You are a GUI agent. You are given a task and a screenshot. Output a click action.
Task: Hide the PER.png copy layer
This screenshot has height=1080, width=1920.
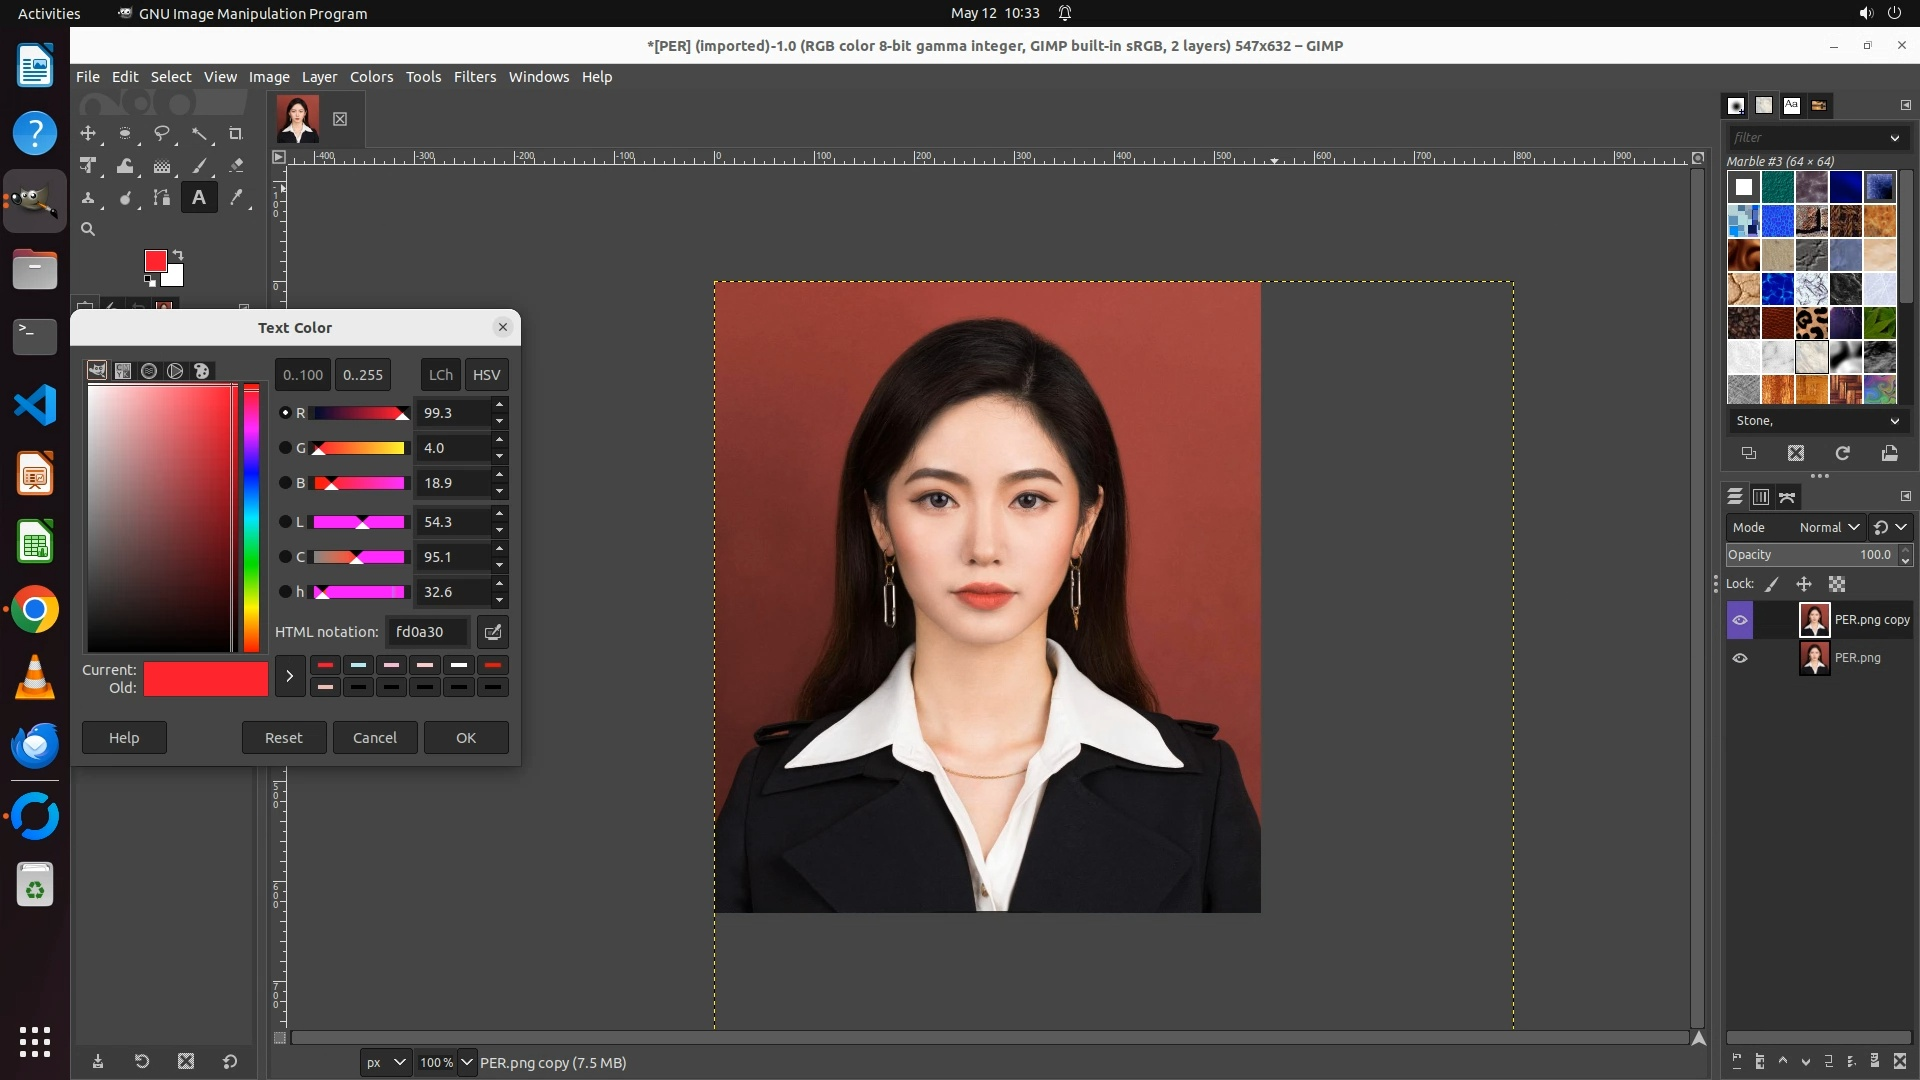1740,620
